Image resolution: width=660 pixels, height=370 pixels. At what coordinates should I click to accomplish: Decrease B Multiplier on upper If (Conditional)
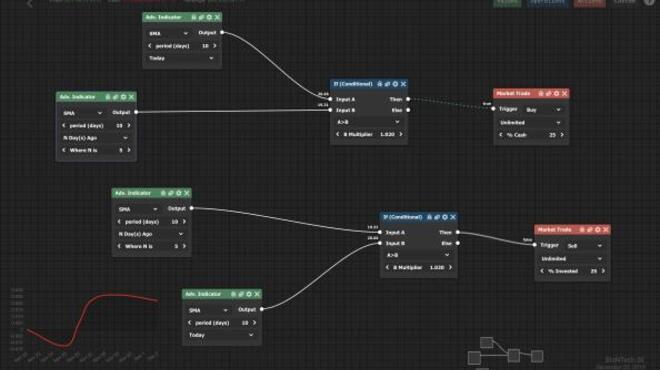click(338, 134)
